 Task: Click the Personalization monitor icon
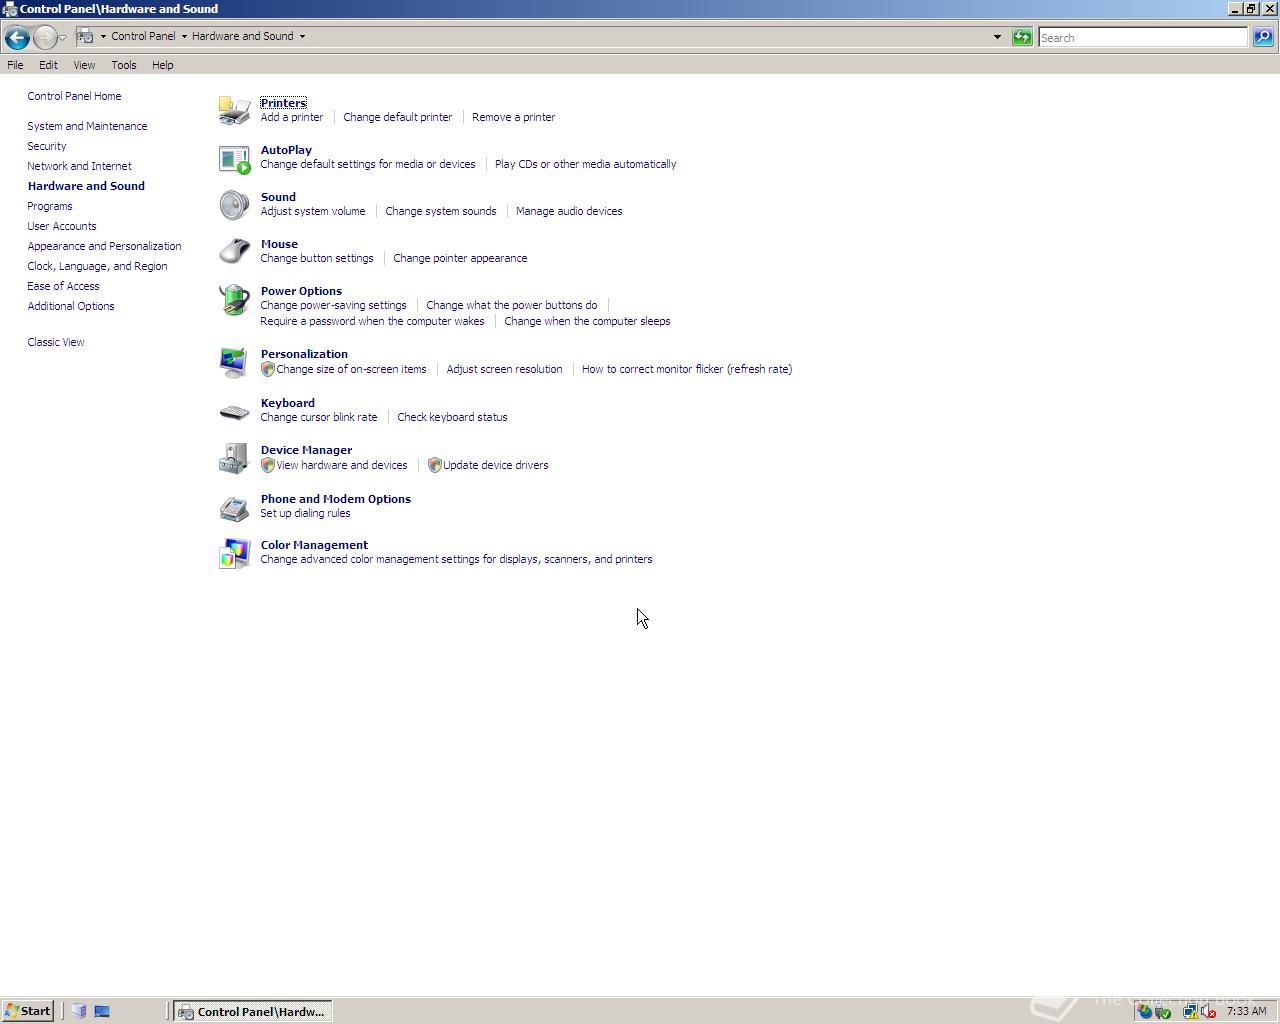tap(234, 362)
